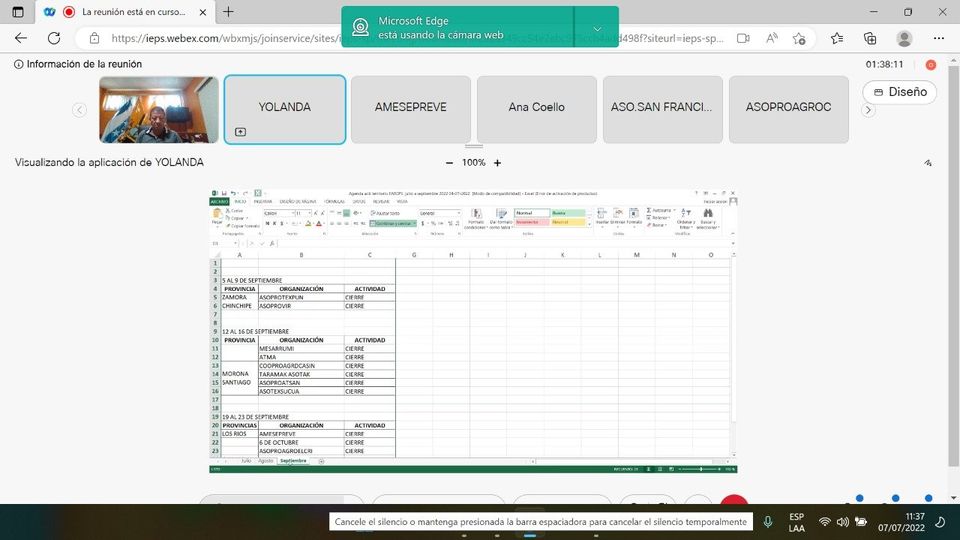The width and height of the screenshot is (960, 540).
Task: Toggle the red unmute microphone button
Action: [x=735, y=505]
